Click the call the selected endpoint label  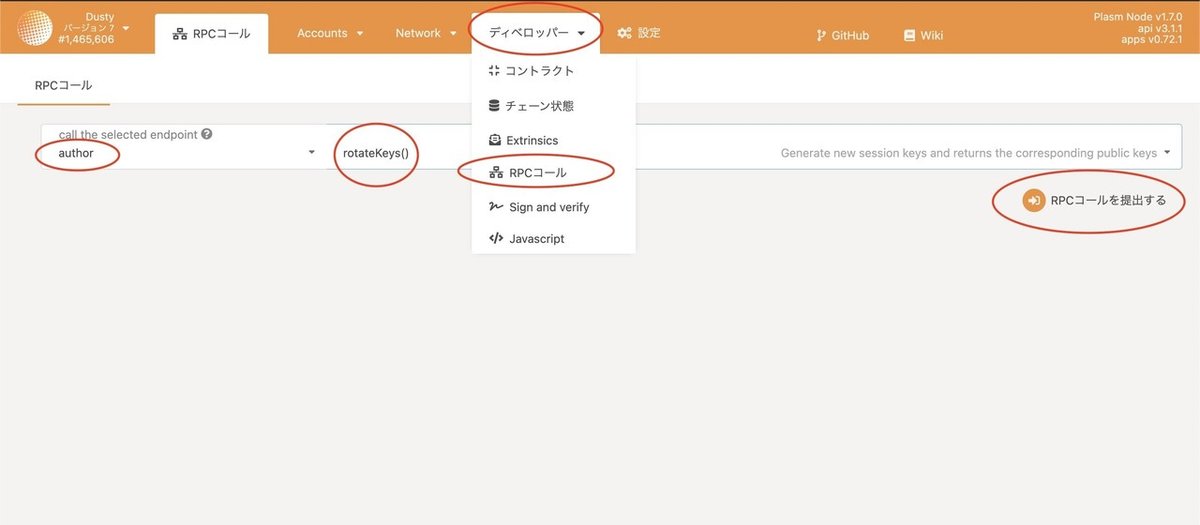(x=128, y=134)
